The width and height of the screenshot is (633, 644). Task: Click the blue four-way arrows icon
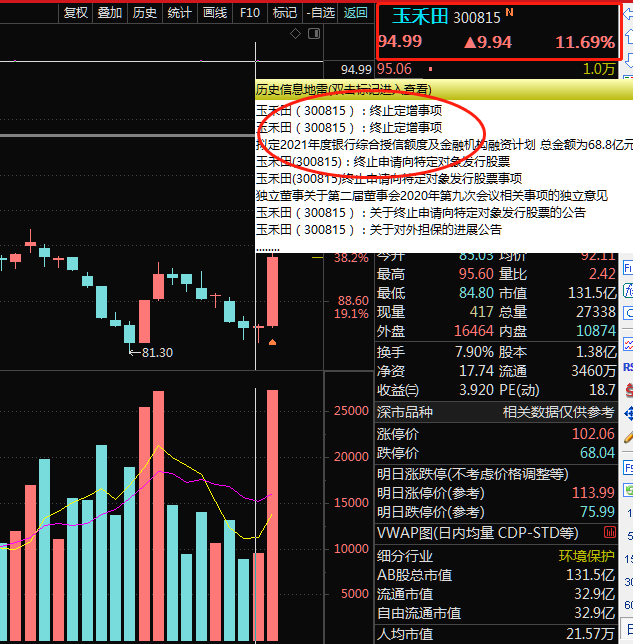pyautogui.click(x=628, y=413)
